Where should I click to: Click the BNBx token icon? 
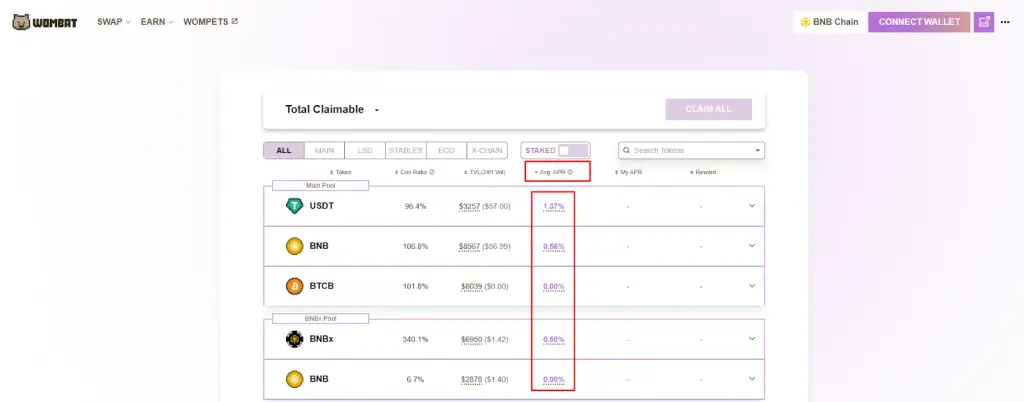[295, 339]
